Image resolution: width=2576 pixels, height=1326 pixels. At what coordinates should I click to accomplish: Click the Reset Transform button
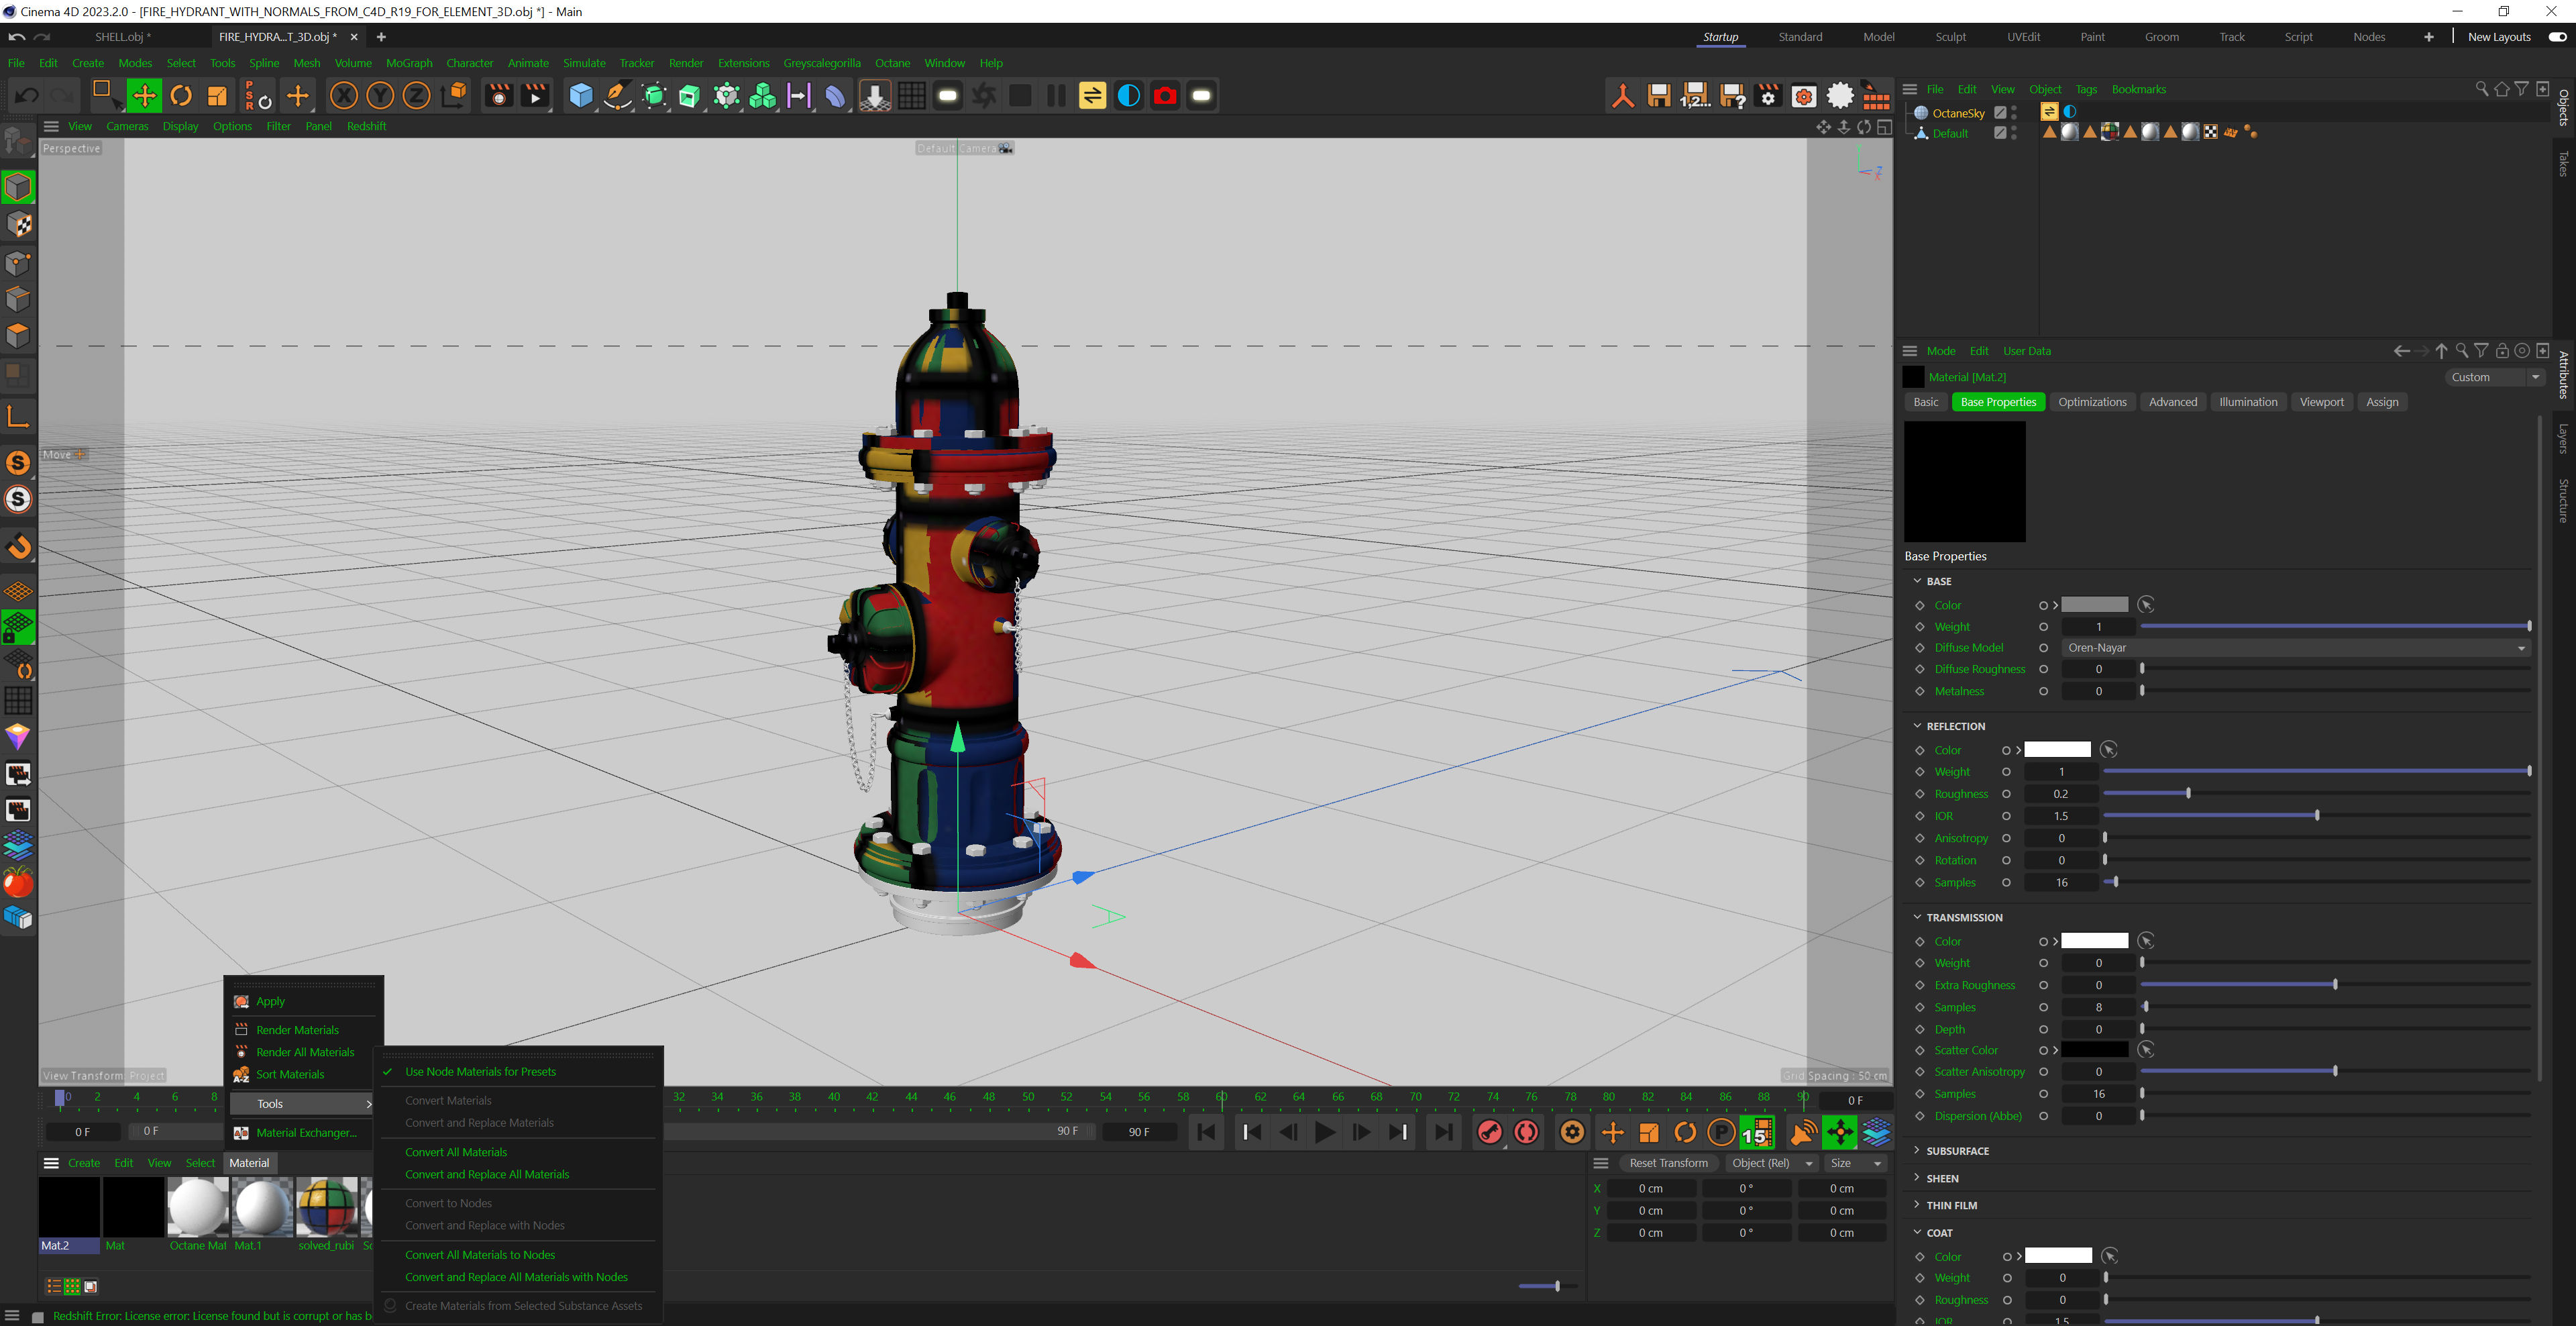(x=1668, y=1163)
